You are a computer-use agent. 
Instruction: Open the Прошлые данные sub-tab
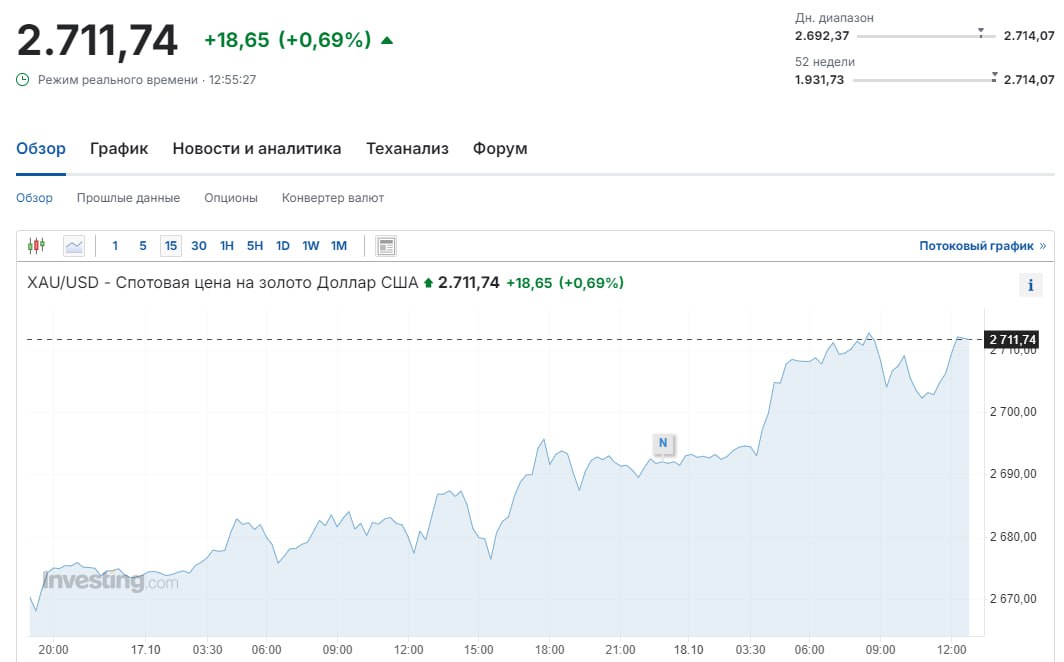tap(128, 198)
